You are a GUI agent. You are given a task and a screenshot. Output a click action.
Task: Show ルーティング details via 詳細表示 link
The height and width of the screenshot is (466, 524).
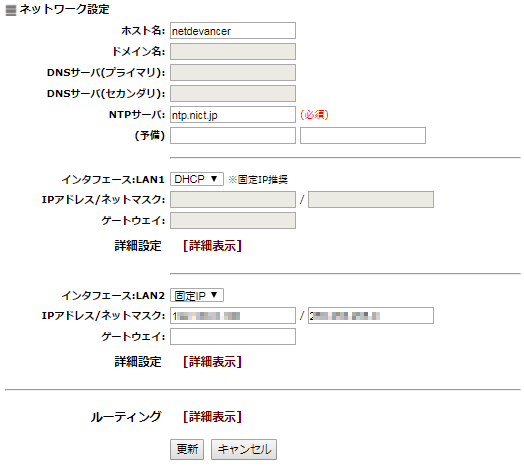coord(212,417)
